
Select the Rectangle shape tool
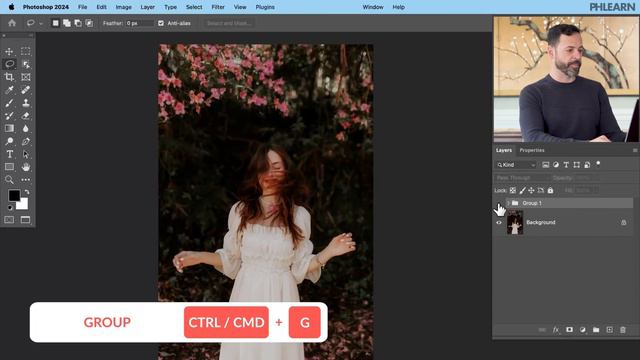pos(9,167)
